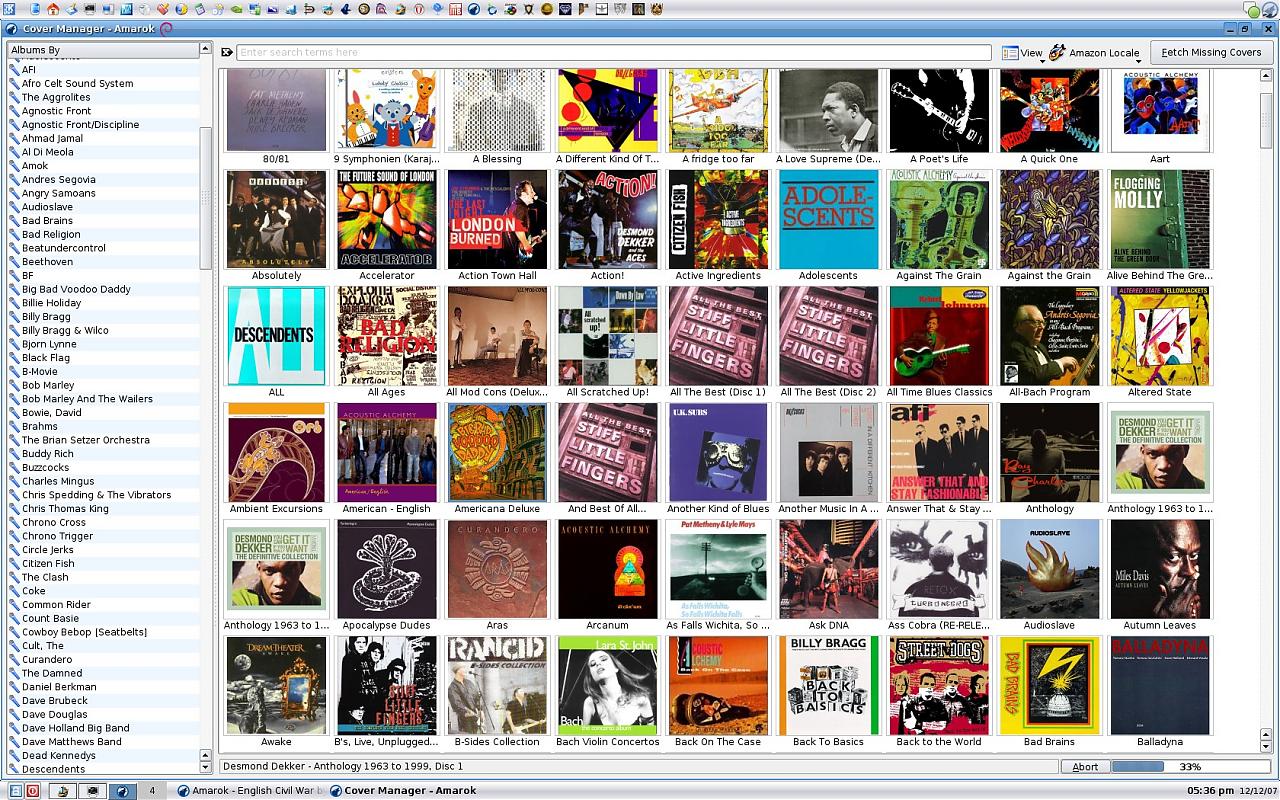
Task: Select the Accelerator album cover
Action: (x=387, y=219)
